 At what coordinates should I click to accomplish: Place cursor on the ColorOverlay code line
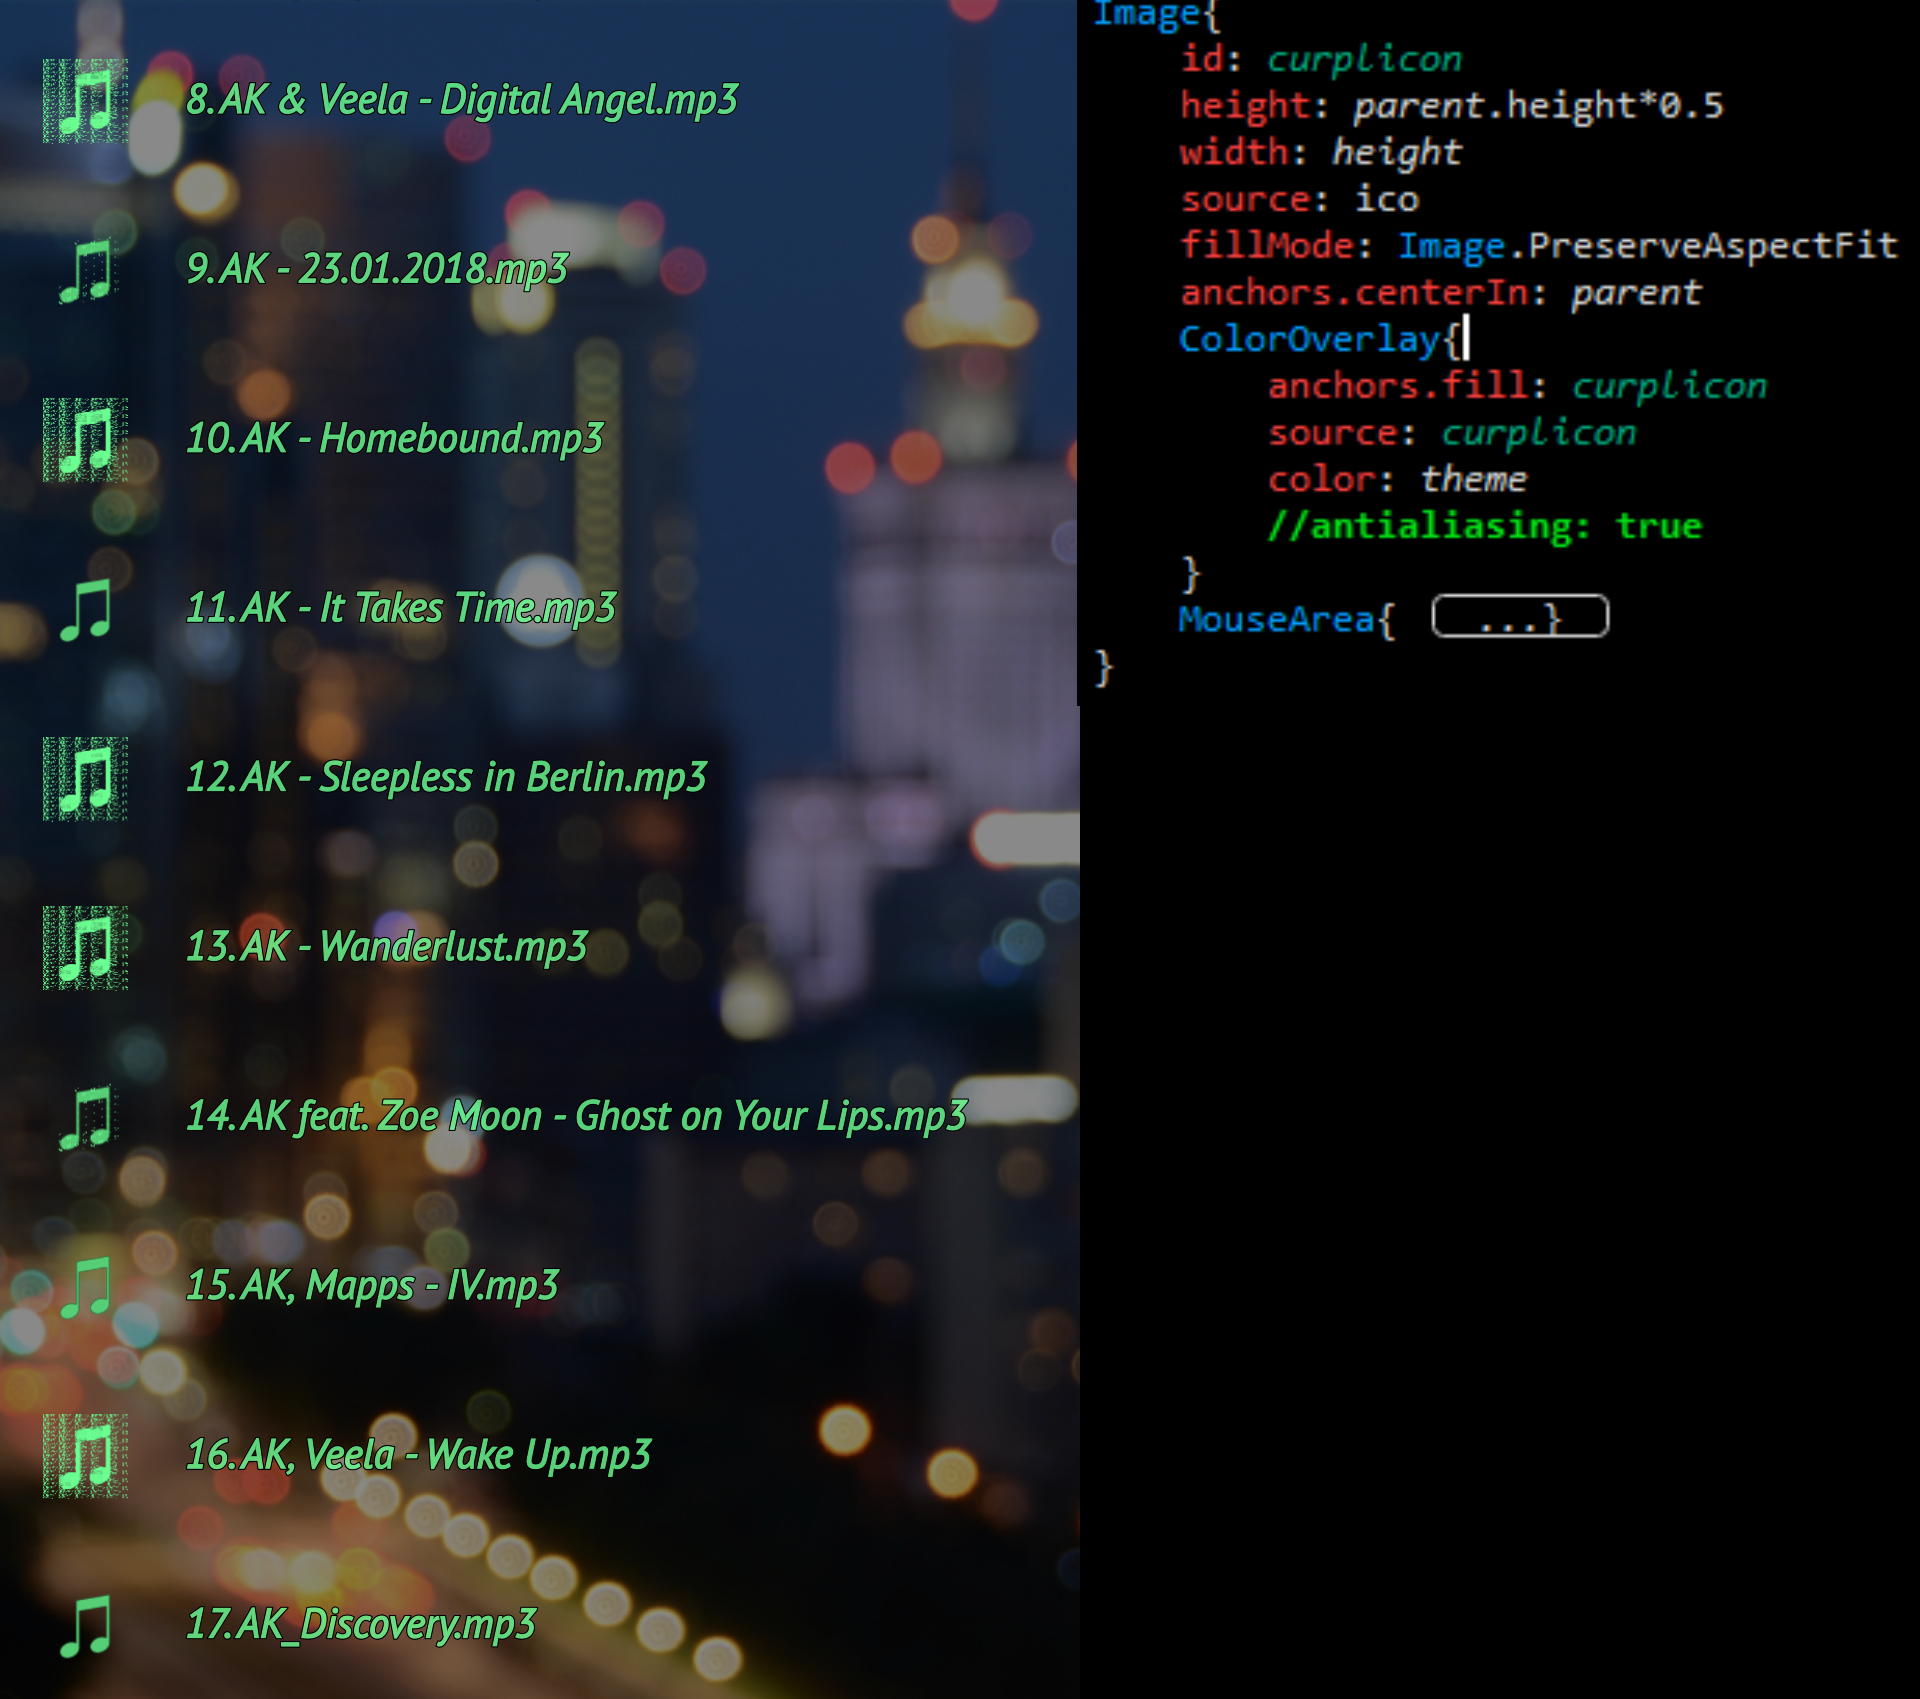click(1322, 339)
